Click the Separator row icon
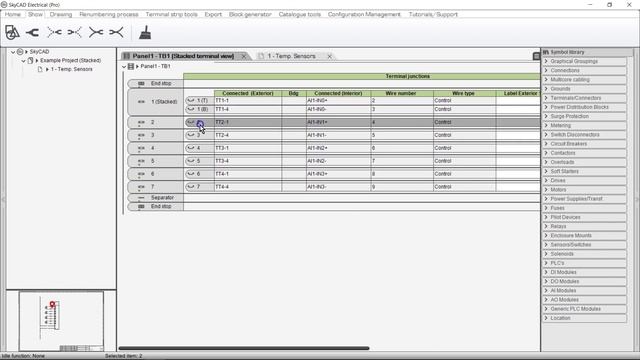 click(141, 198)
